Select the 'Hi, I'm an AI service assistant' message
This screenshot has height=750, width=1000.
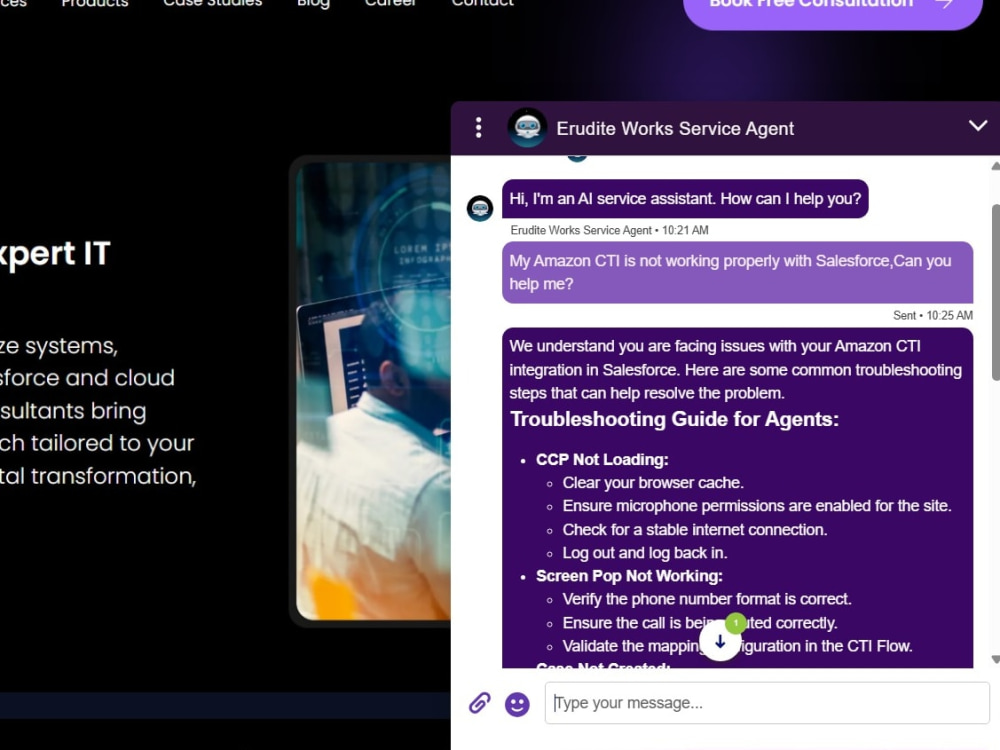click(x=685, y=199)
